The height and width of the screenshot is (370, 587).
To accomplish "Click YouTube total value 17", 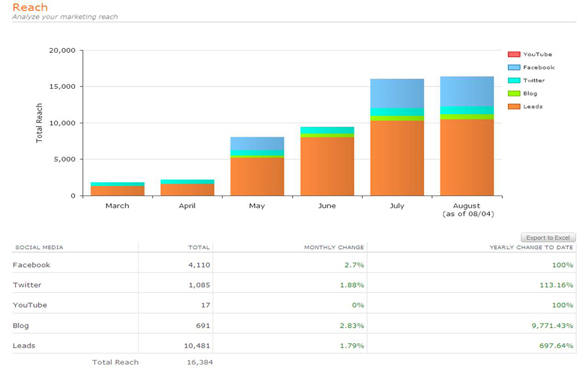I will [x=206, y=305].
